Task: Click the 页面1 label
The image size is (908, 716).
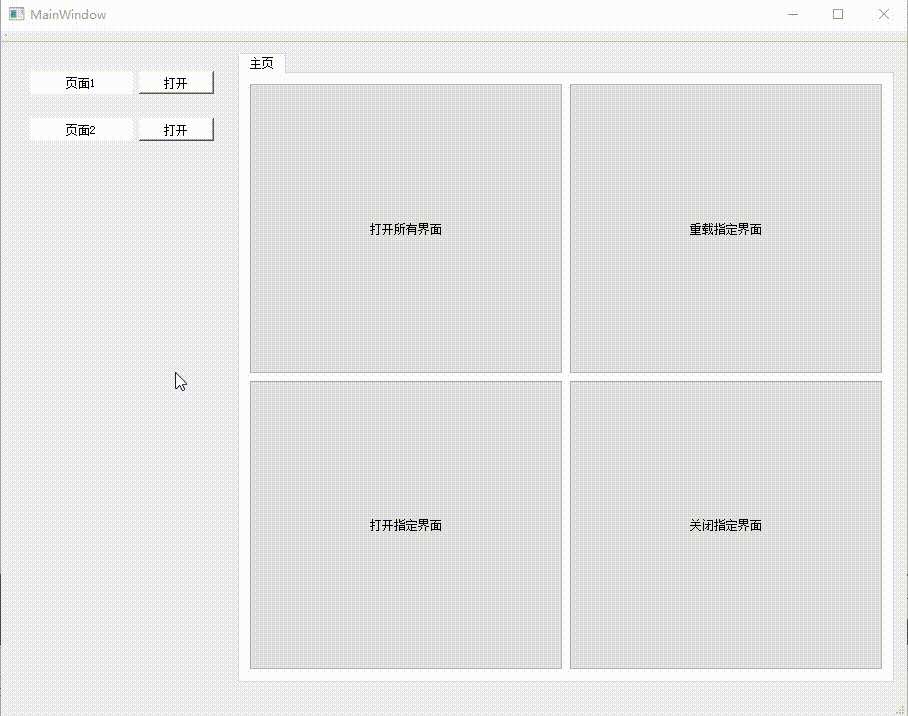Action: click(81, 83)
